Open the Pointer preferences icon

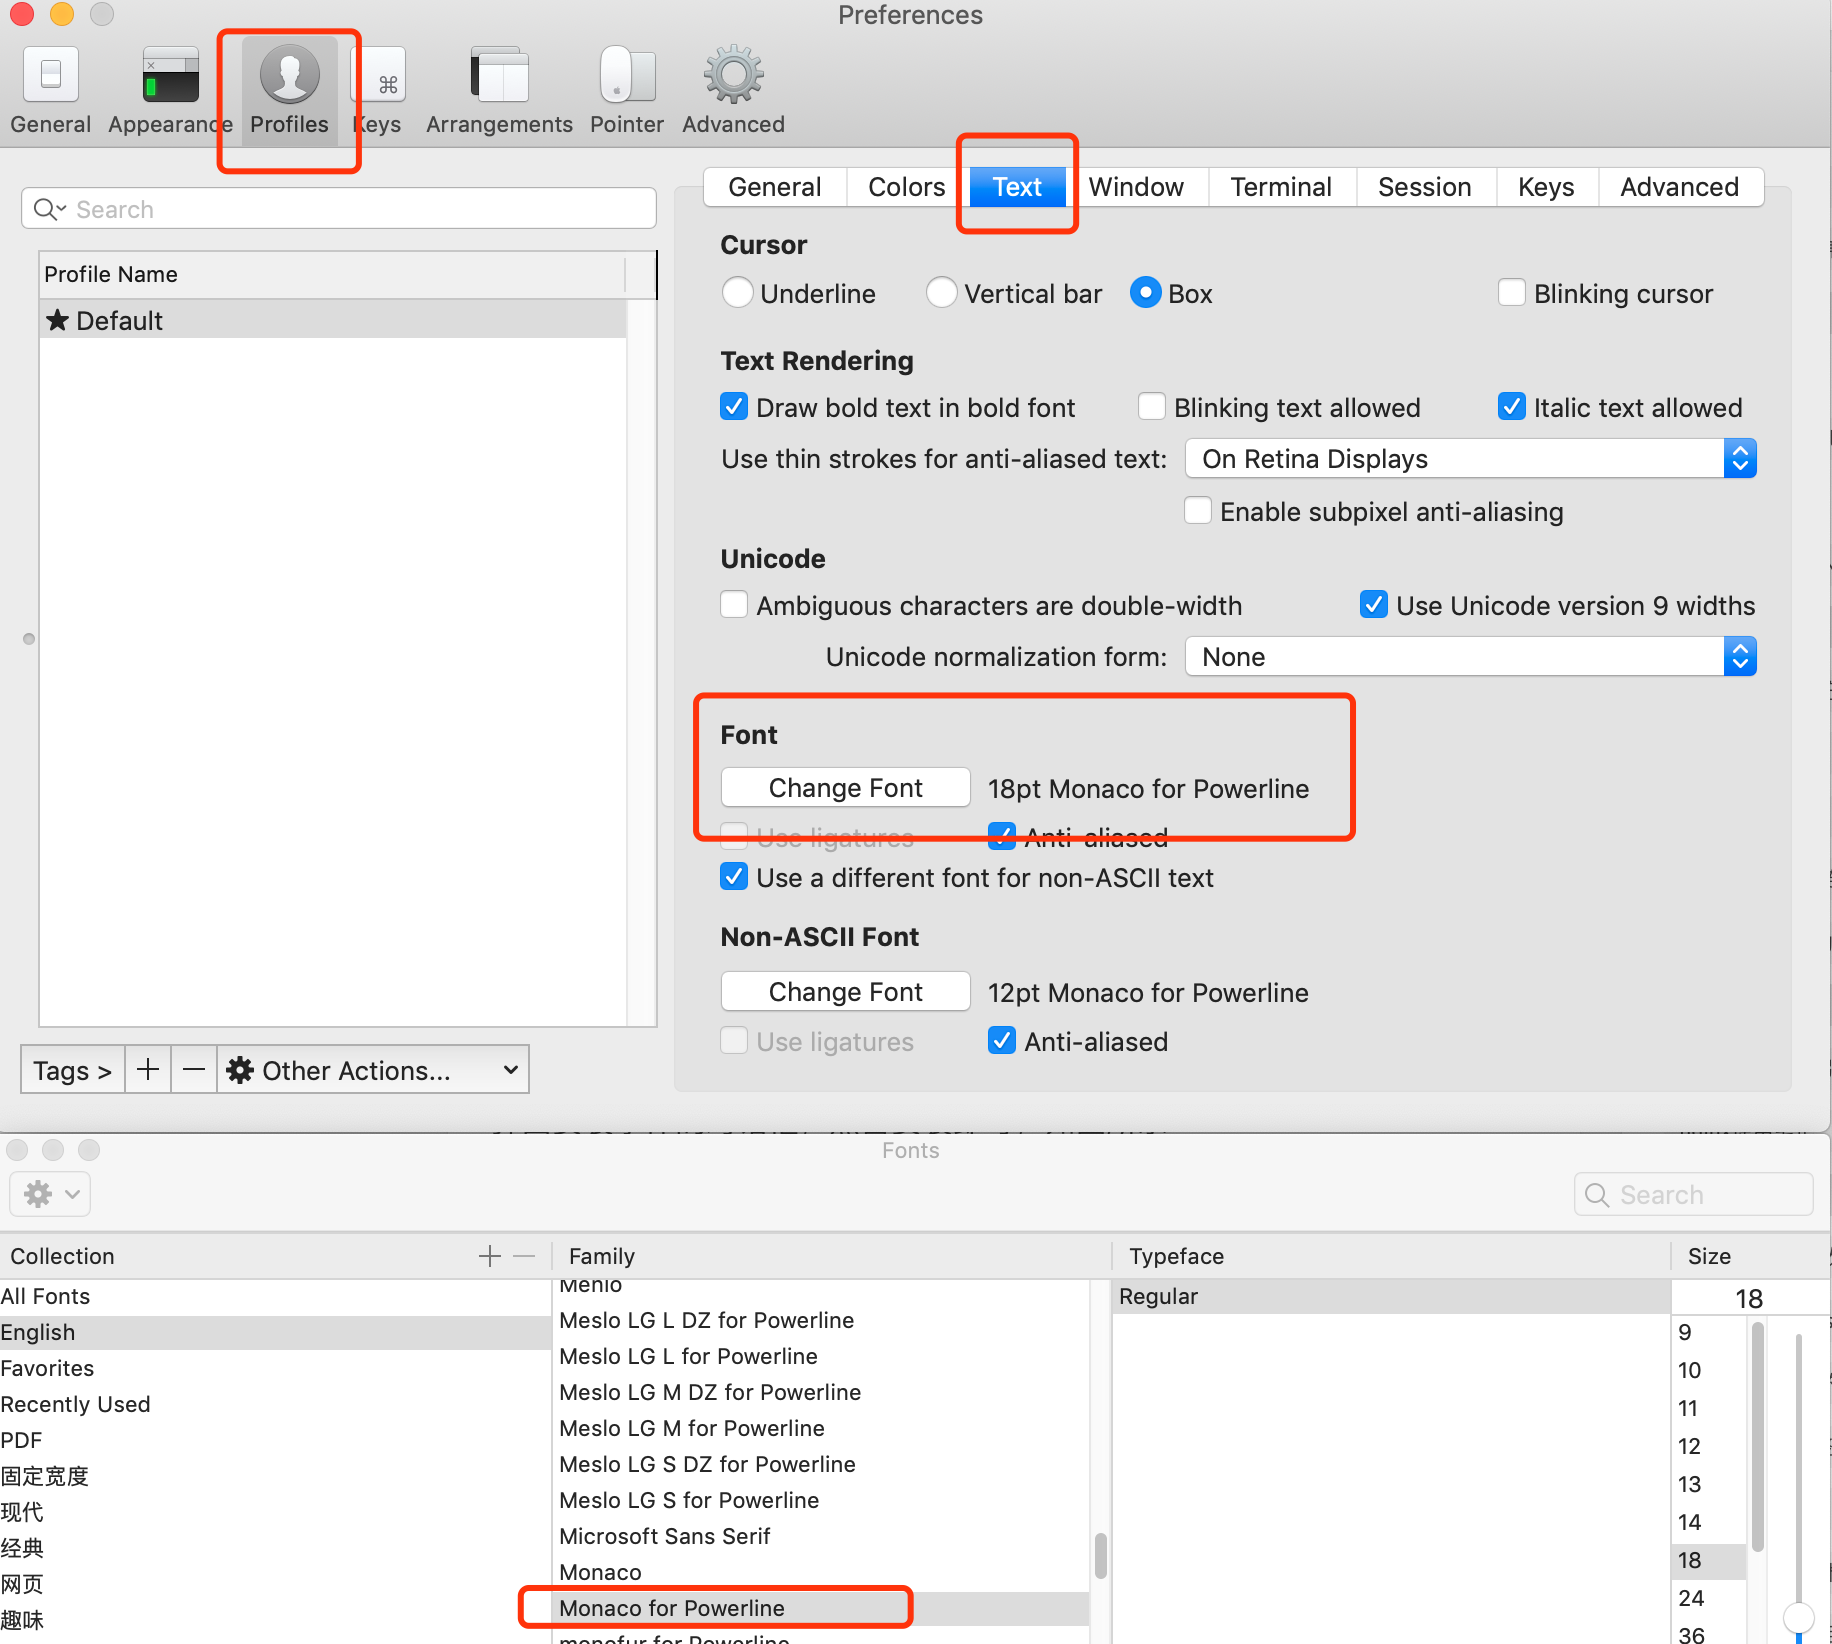coord(627,76)
